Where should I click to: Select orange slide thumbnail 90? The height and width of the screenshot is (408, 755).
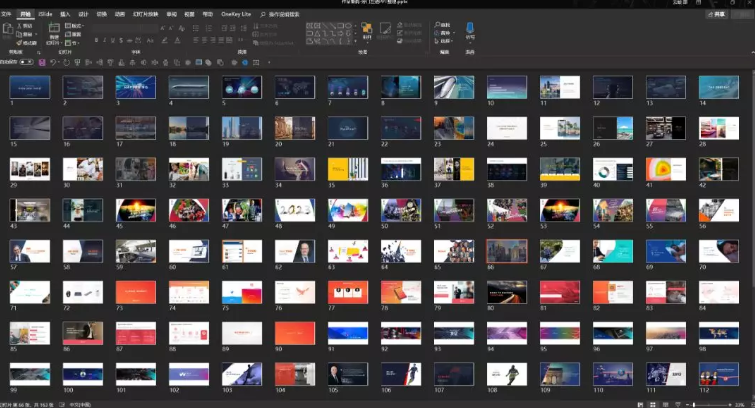[295, 333]
